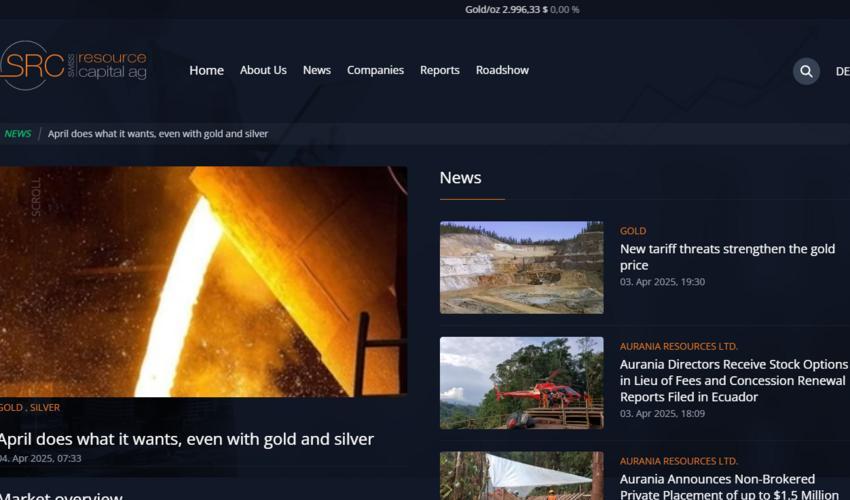Viewport: 850px width, 500px height.
Task: Open the Roadshow page
Action: [x=502, y=70]
